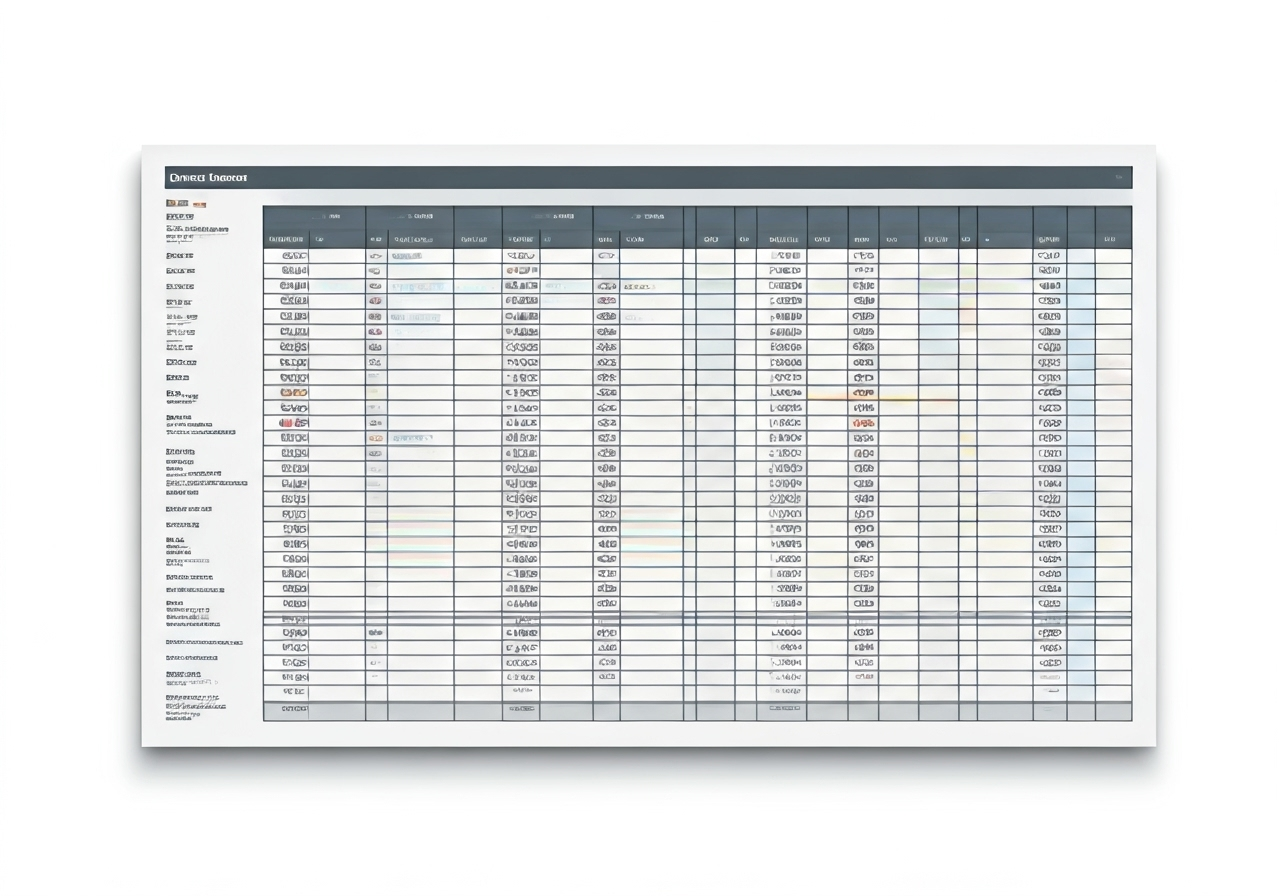Viewport: 1280px width, 896px height.
Task: Select the top cell in the rightmost value column
Action: pos(1049,256)
